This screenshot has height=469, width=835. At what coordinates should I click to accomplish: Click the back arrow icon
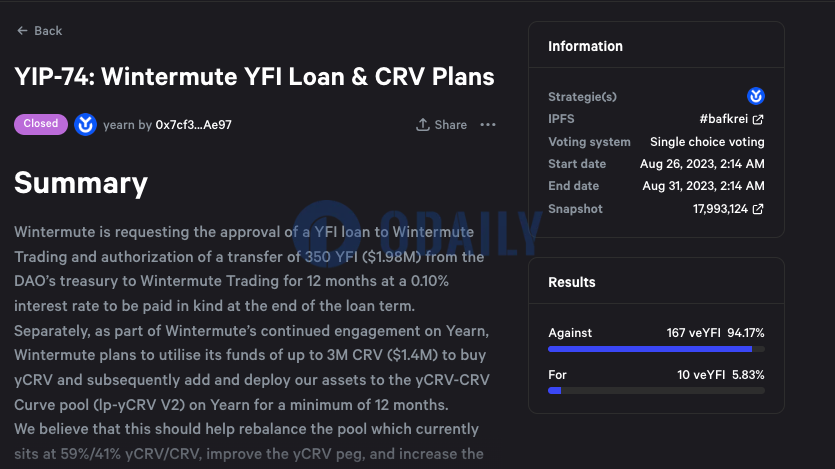click(x=22, y=31)
